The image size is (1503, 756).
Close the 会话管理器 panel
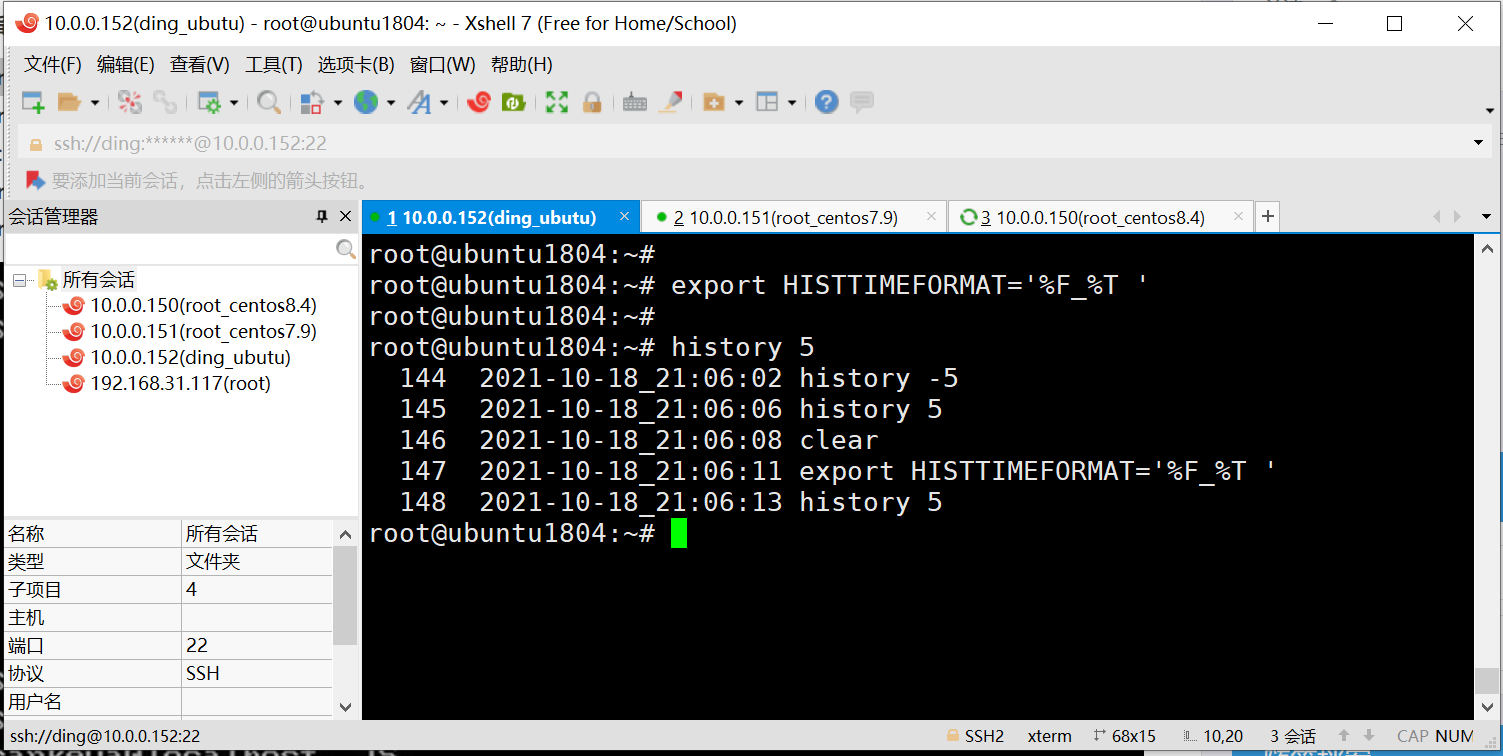[345, 217]
